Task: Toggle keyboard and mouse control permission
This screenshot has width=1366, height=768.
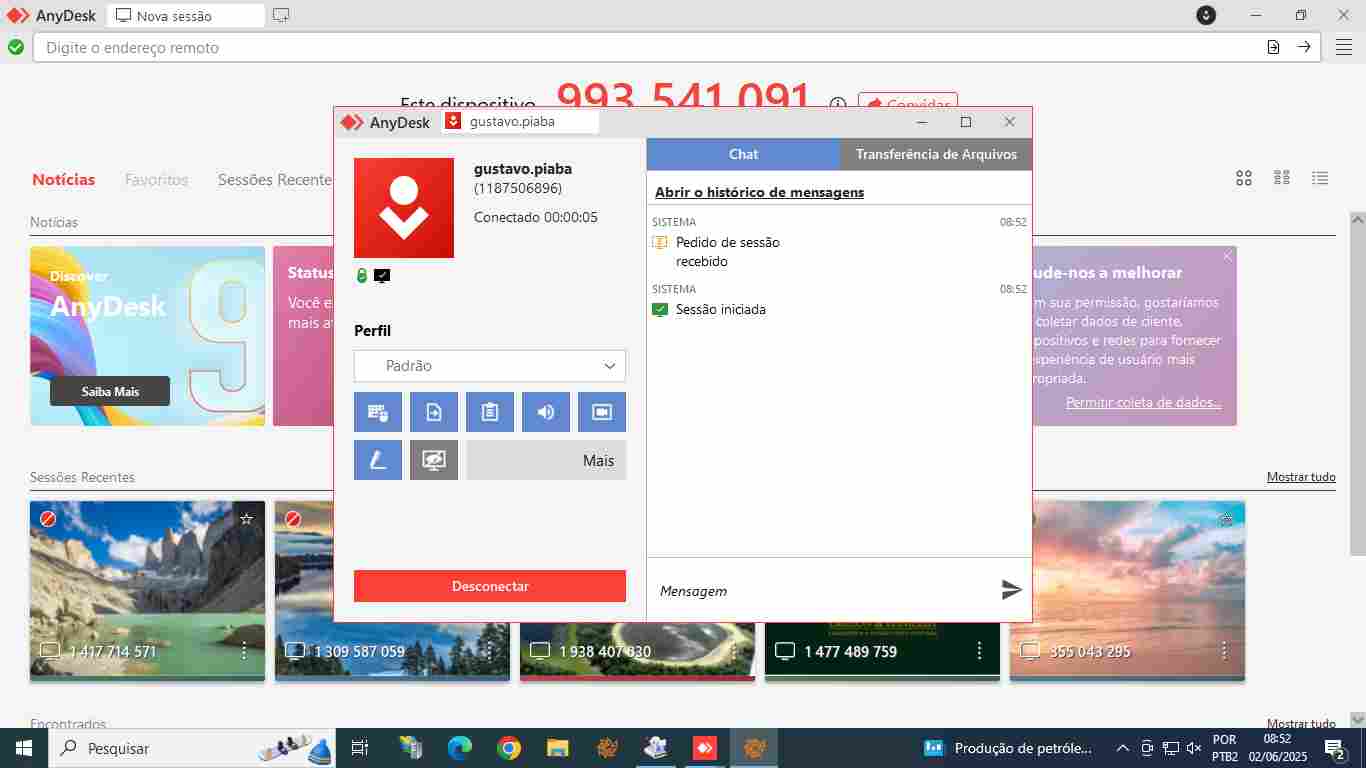Action: 378,412
